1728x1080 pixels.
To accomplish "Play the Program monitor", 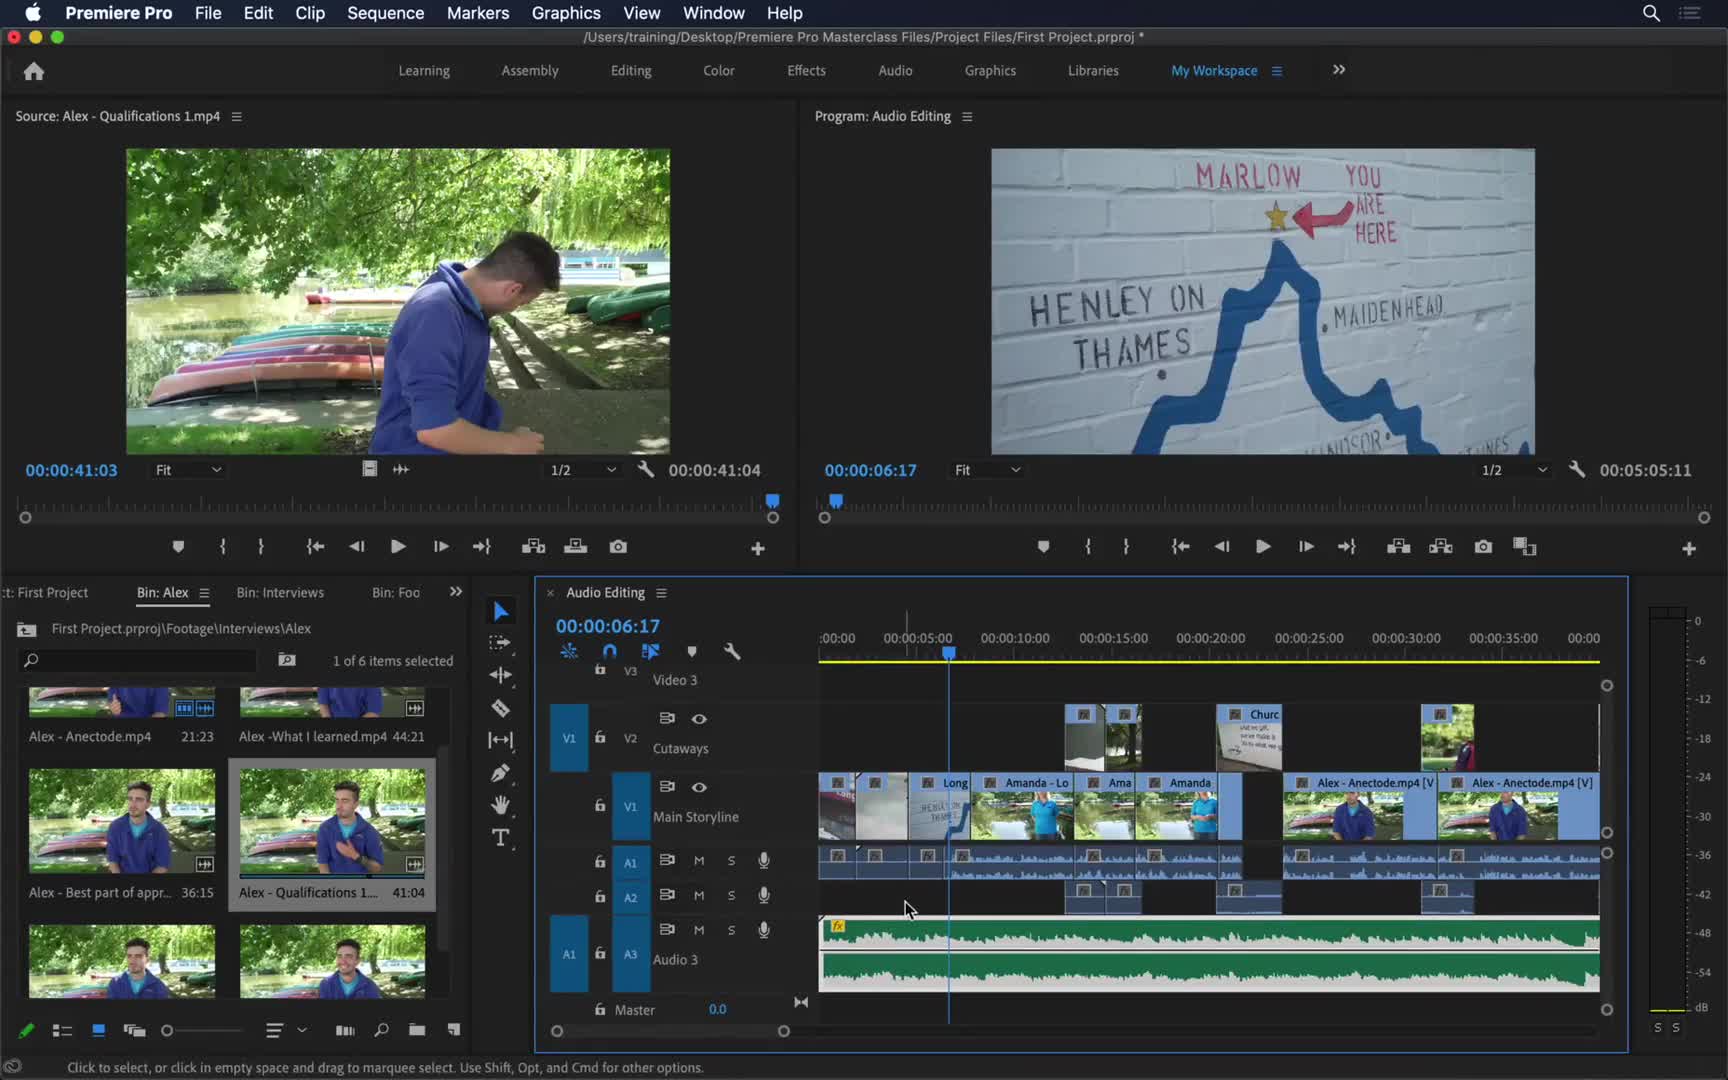I will [x=1263, y=547].
